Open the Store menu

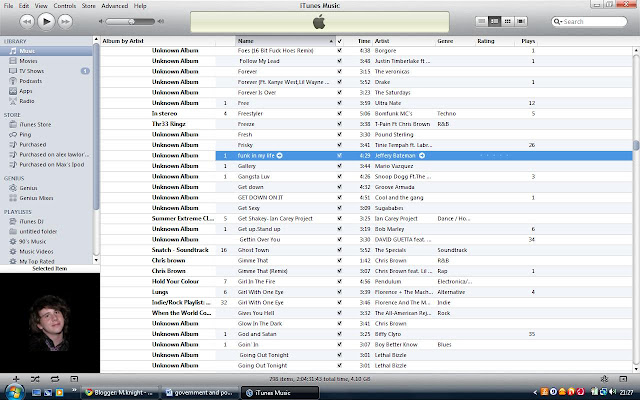tap(89, 6)
